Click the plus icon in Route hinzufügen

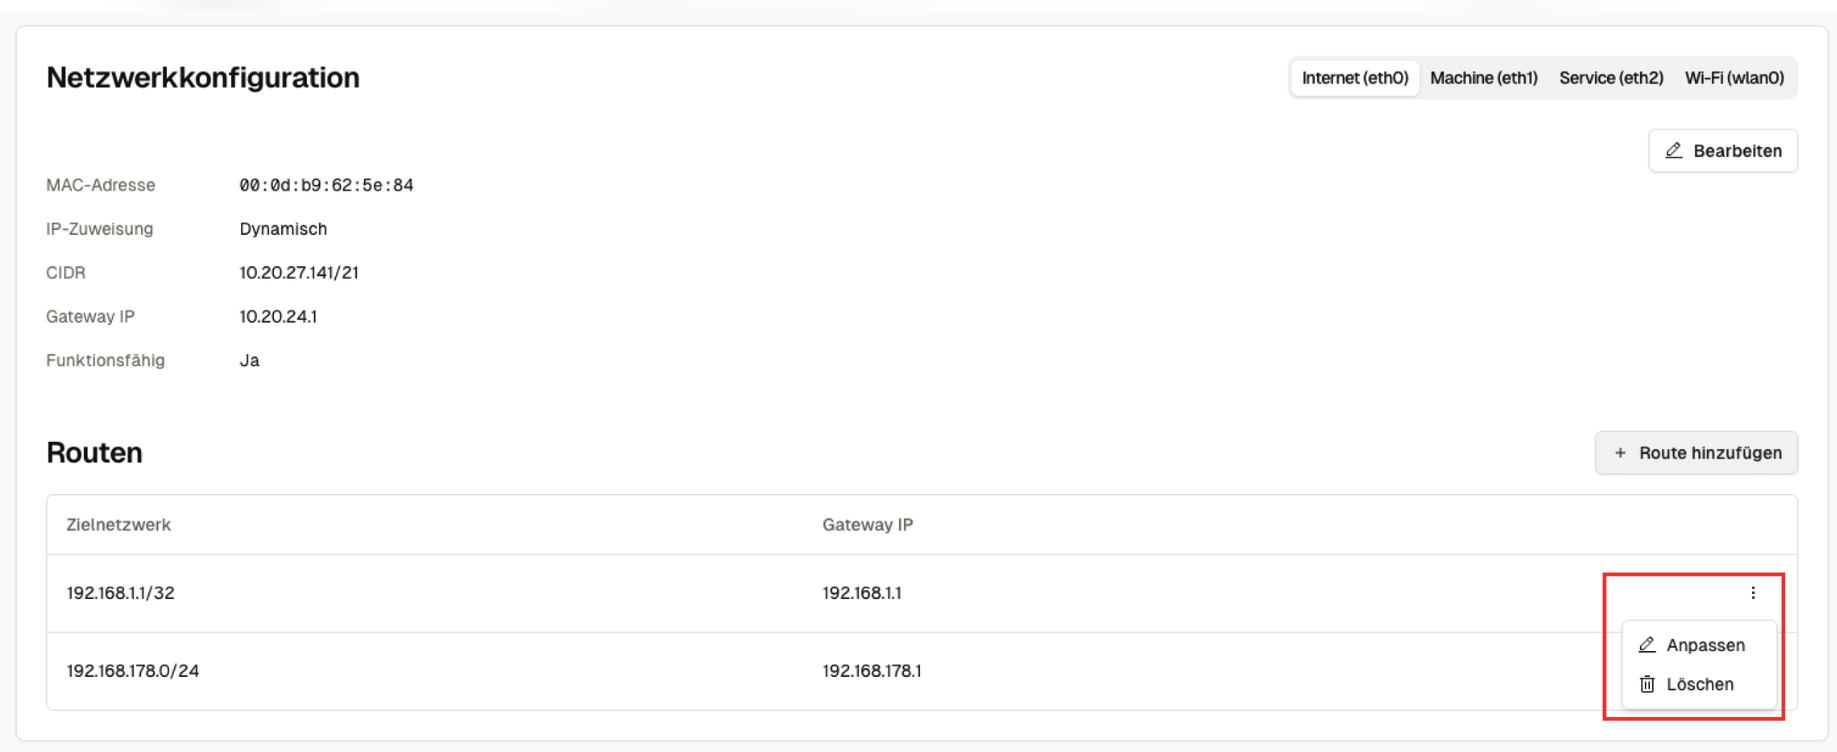pyautogui.click(x=1620, y=453)
